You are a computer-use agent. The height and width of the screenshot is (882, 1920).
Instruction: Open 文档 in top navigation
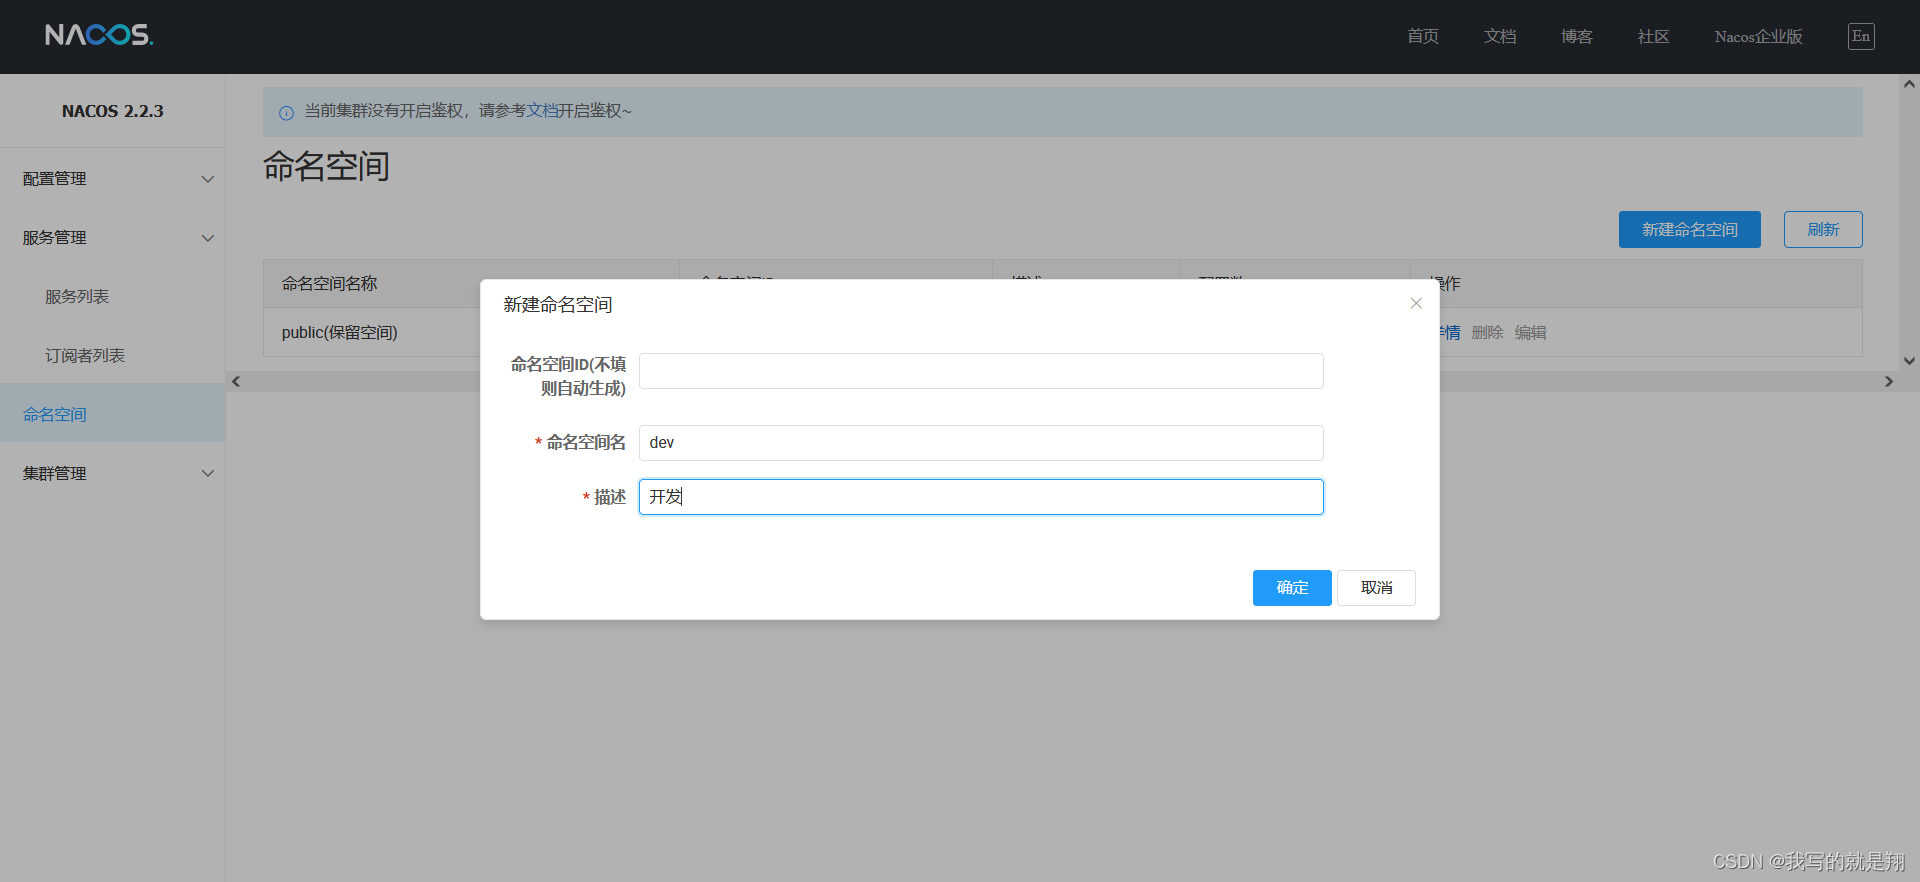1500,36
